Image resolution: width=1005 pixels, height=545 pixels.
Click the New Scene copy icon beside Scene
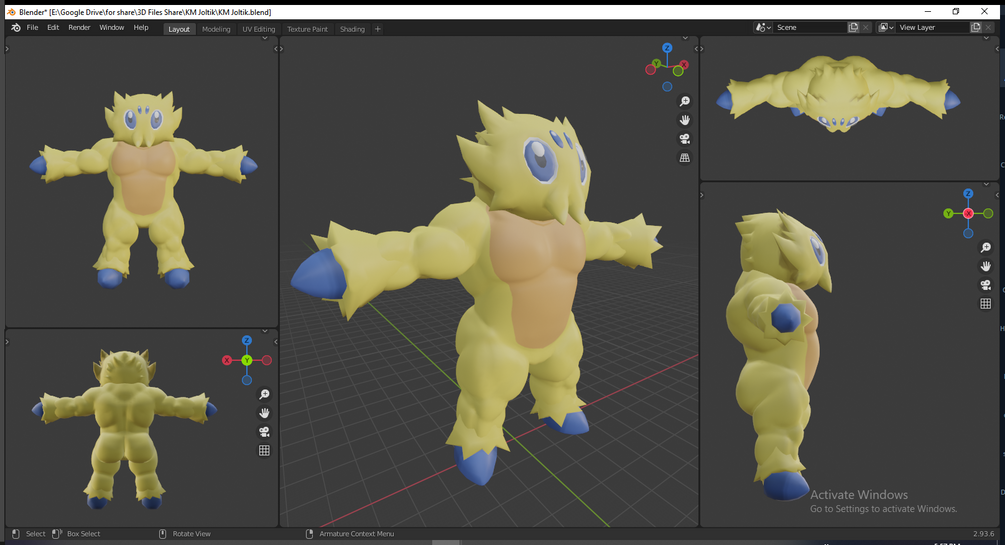coord(853,28)
